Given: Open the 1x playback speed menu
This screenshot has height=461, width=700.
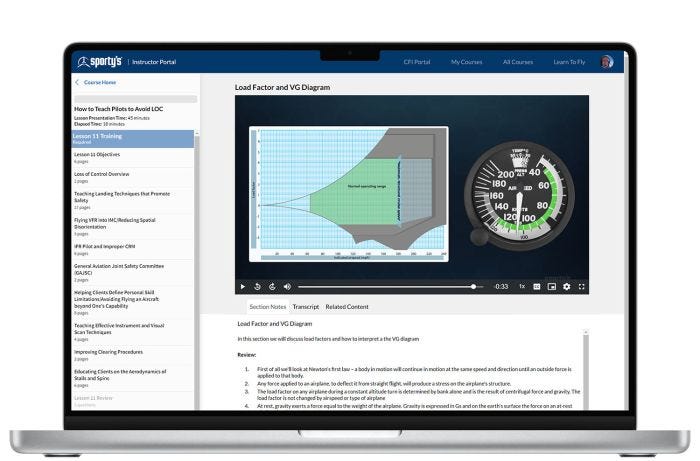Looking at the screenshot, I should pyautogui.click(x=521, y=286).
